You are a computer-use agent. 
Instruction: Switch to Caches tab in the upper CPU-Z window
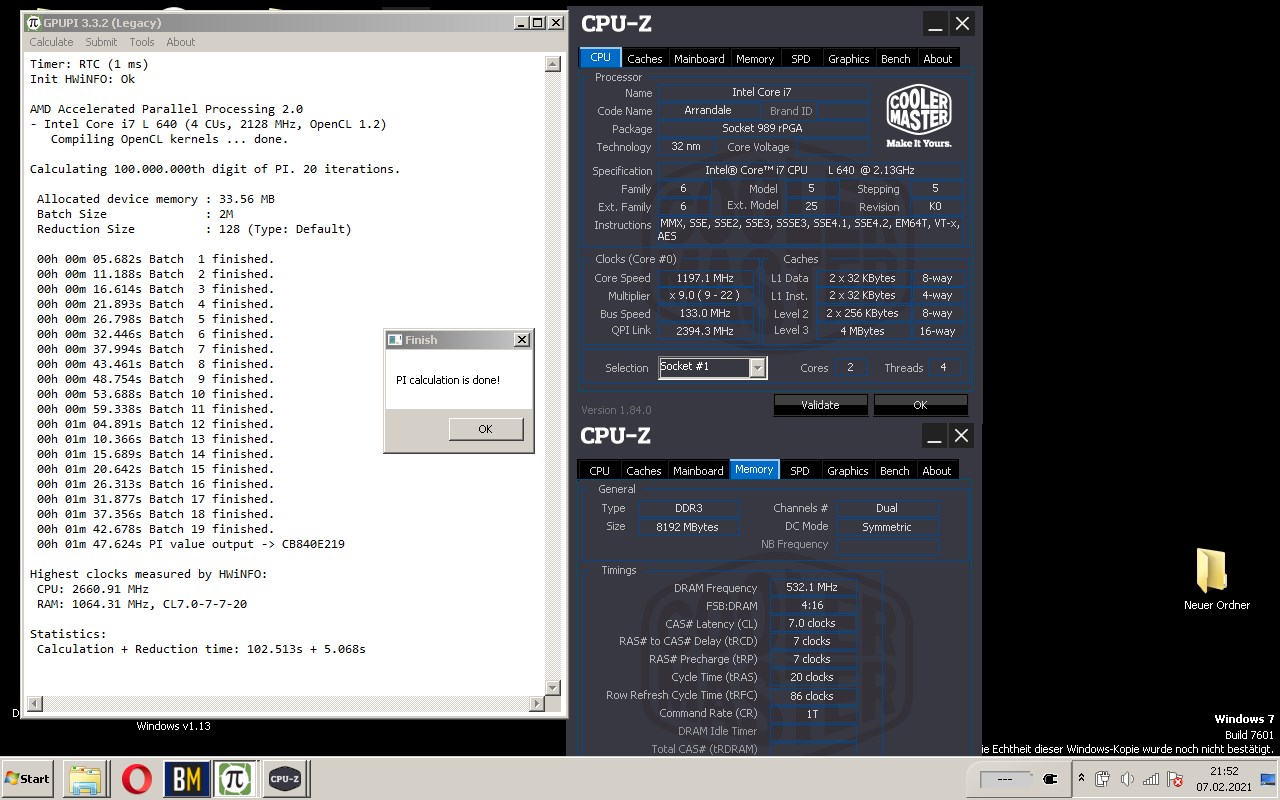click(645, 59)
